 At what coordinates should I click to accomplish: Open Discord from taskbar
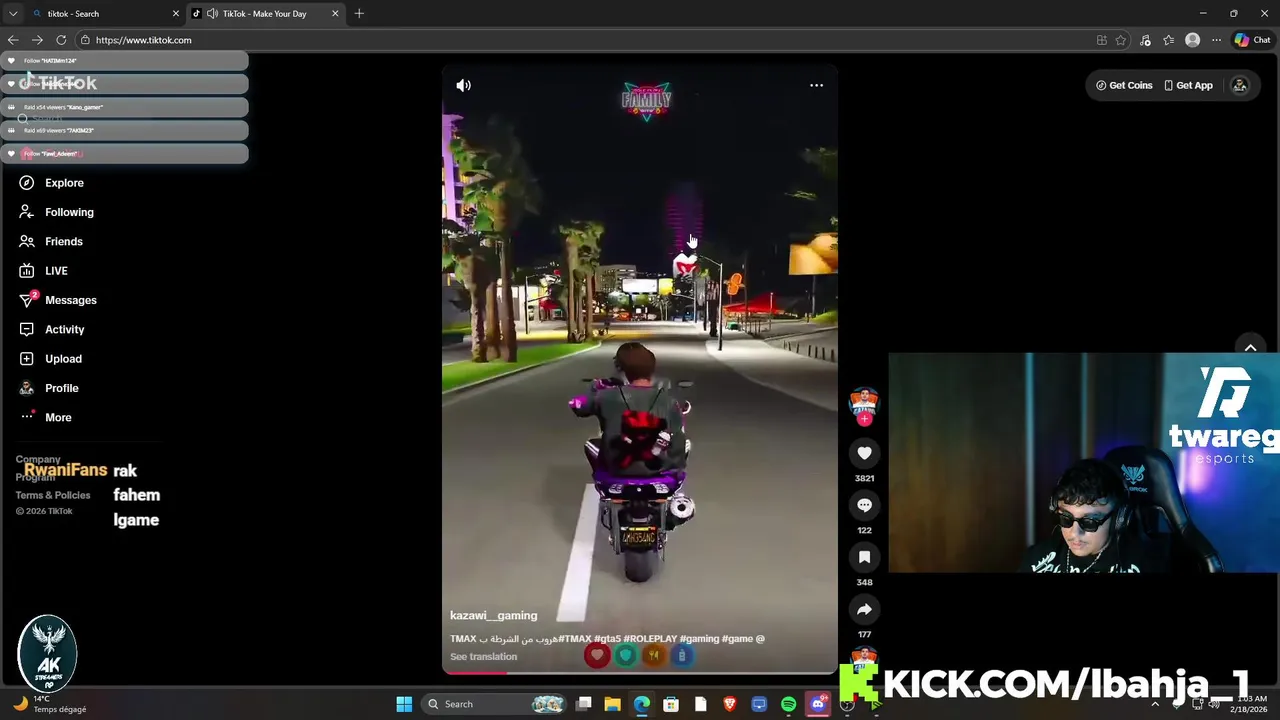point(818,704)
